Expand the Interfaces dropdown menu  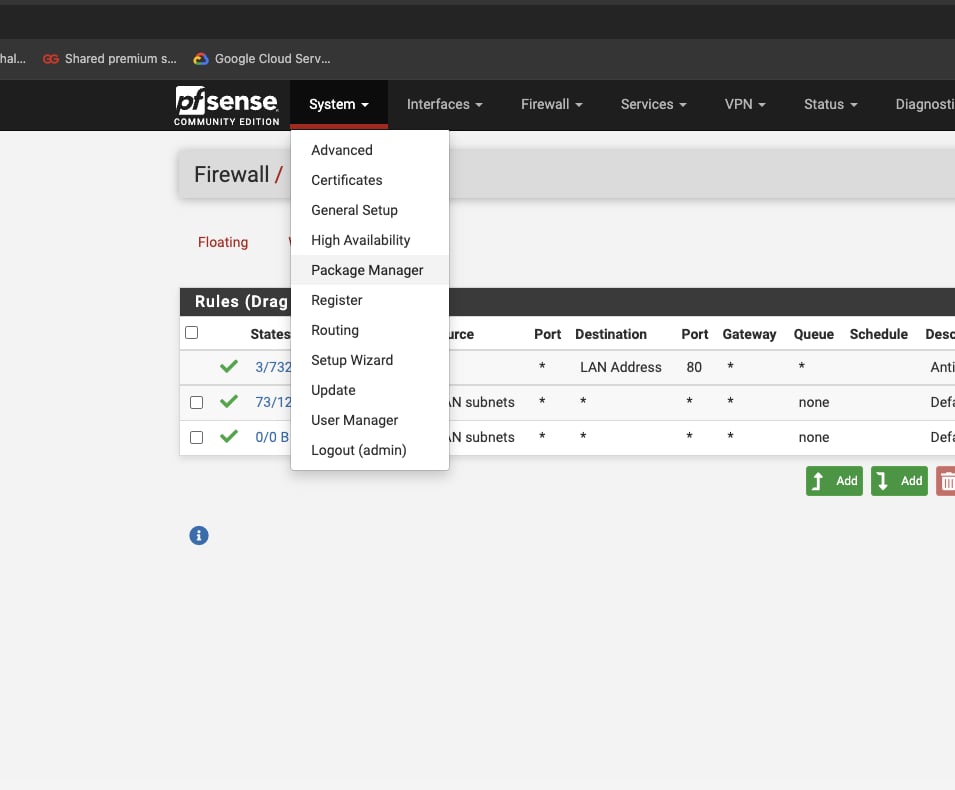445,105
